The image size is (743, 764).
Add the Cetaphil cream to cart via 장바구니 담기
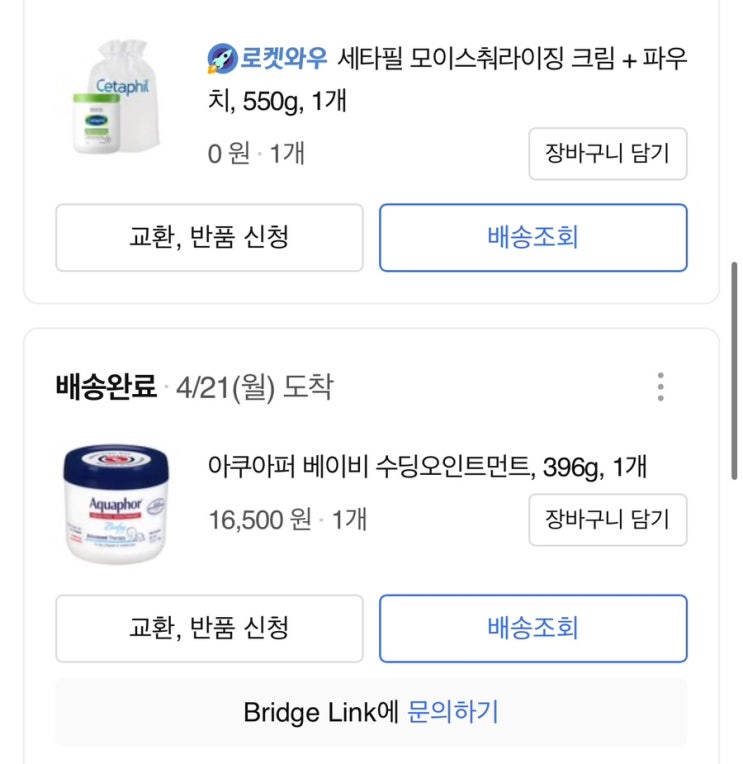(607, 154)
